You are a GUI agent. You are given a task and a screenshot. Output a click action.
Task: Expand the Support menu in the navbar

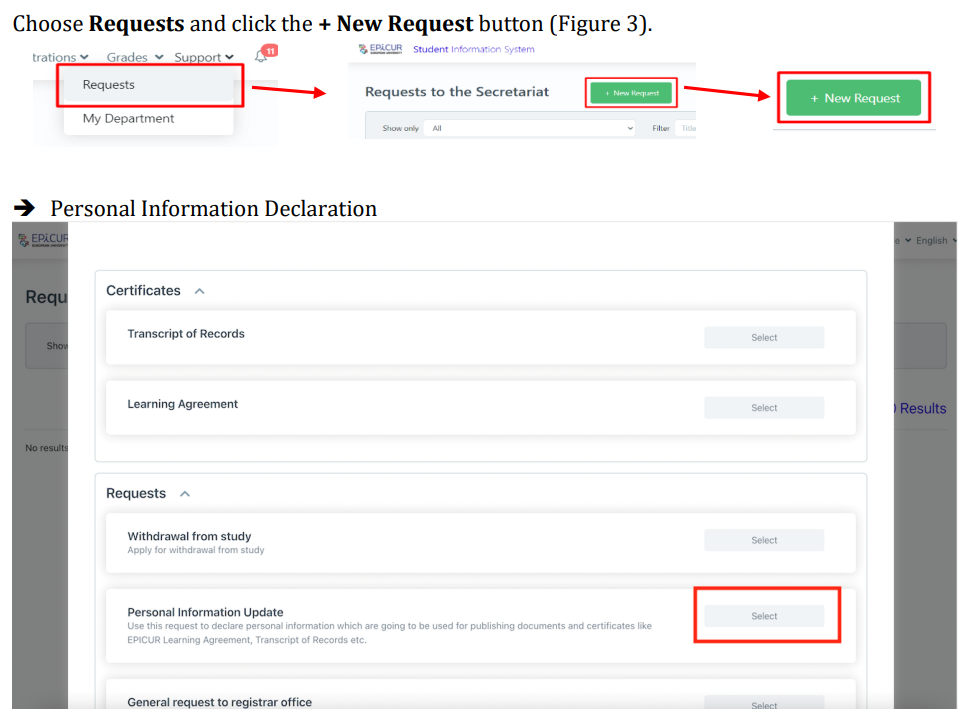tap(204, 57)
